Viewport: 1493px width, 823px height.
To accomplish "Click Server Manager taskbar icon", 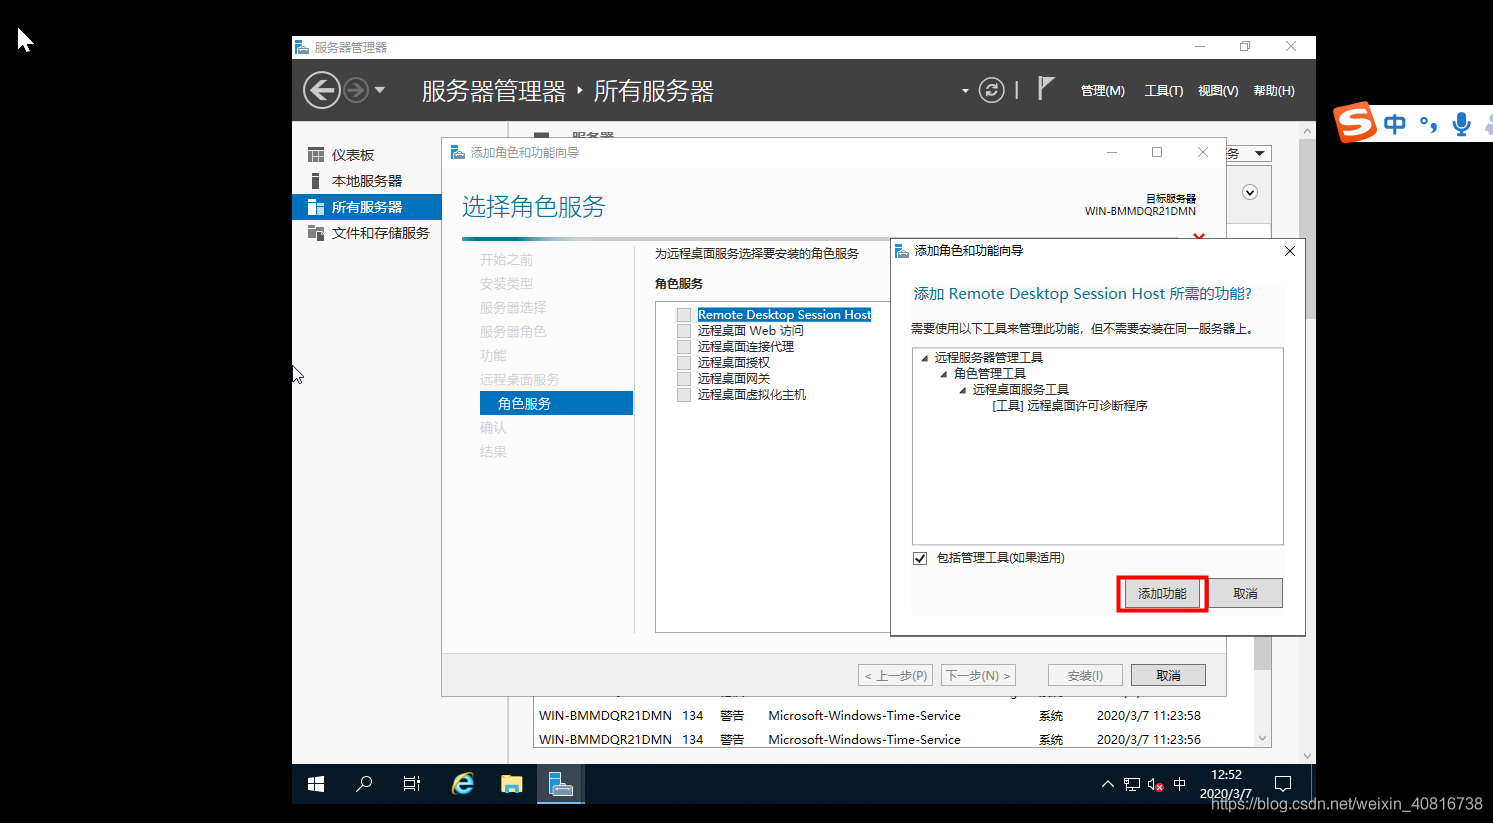I will 561,784.
